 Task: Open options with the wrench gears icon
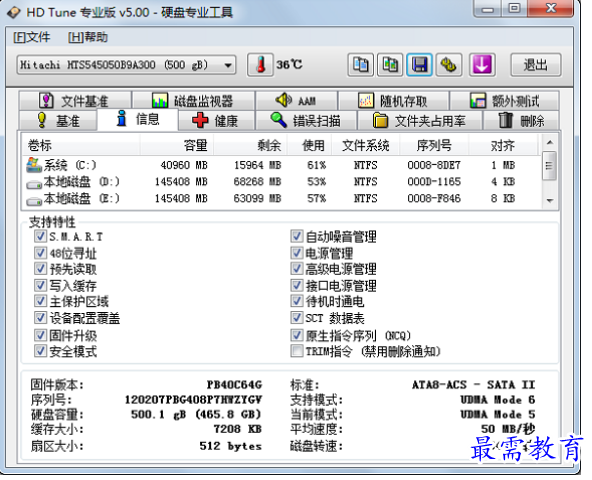pyautogui.click(x=449, y=65)
